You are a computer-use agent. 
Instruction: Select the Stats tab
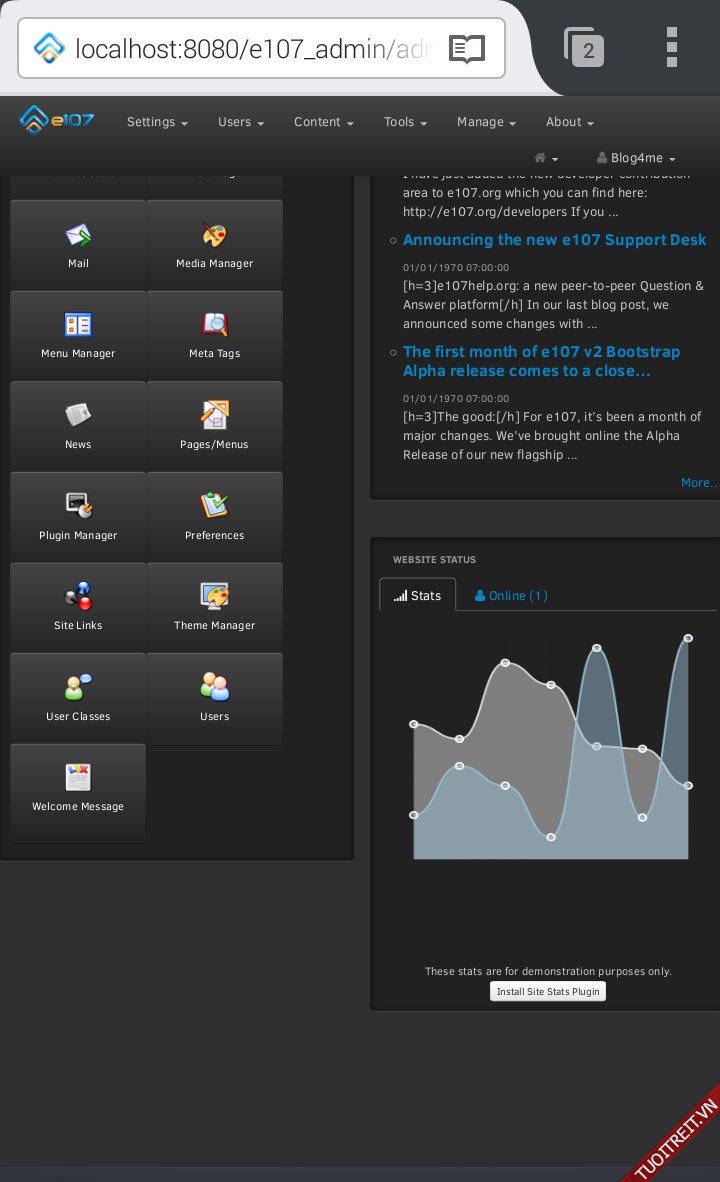pyautogui.click(x=418, y=596)
